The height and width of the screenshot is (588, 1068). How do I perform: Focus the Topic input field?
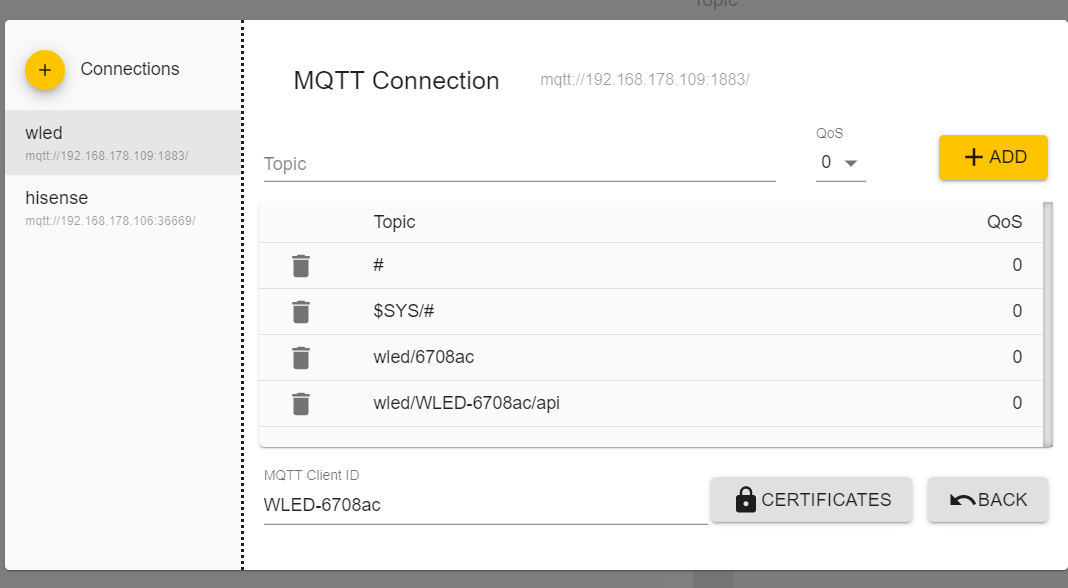pyautogui.click(x=520, y=164)
